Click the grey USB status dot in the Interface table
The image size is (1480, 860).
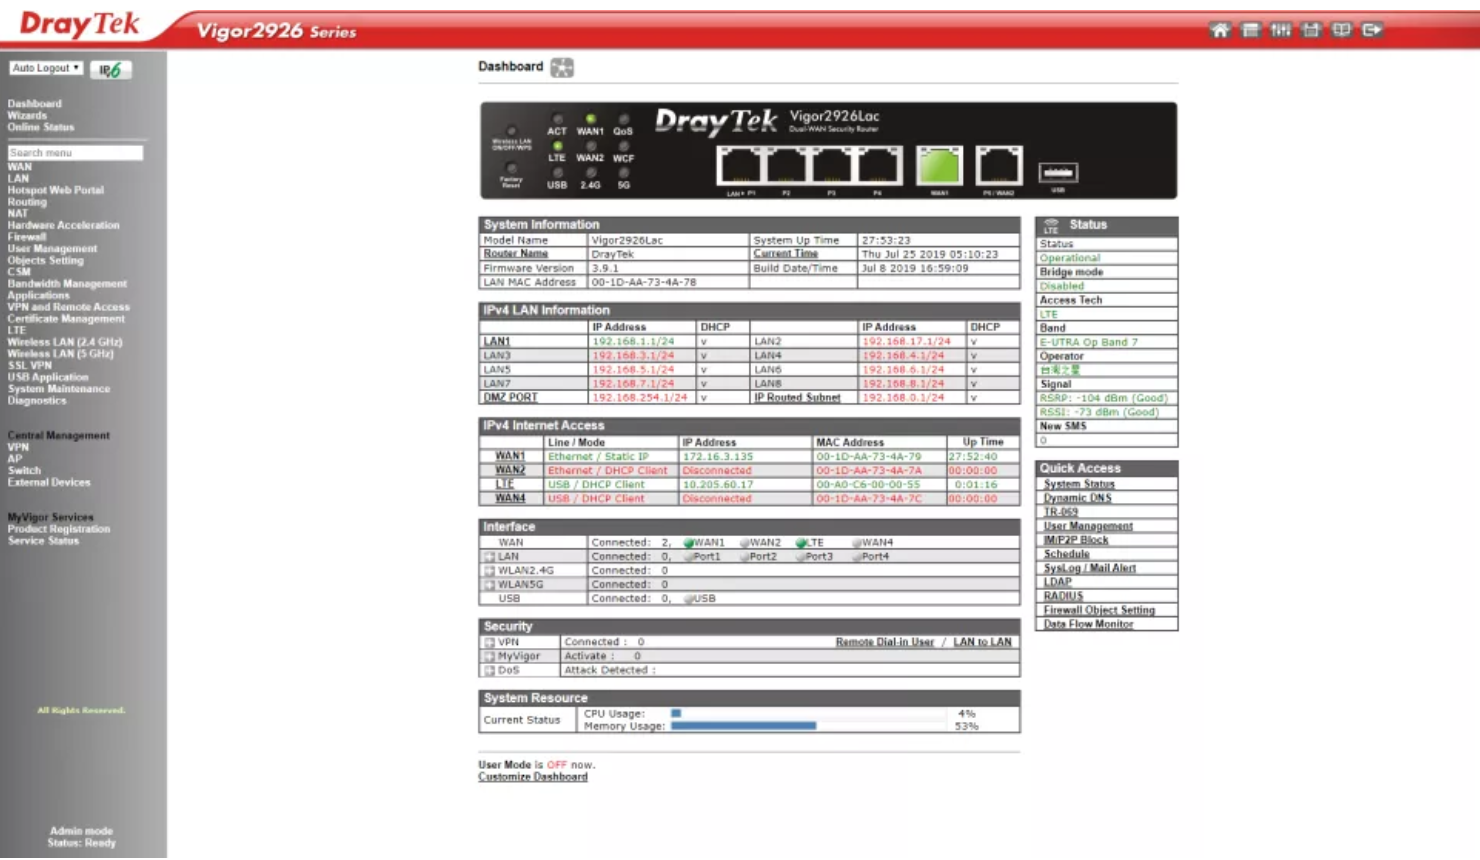point(689,599)
